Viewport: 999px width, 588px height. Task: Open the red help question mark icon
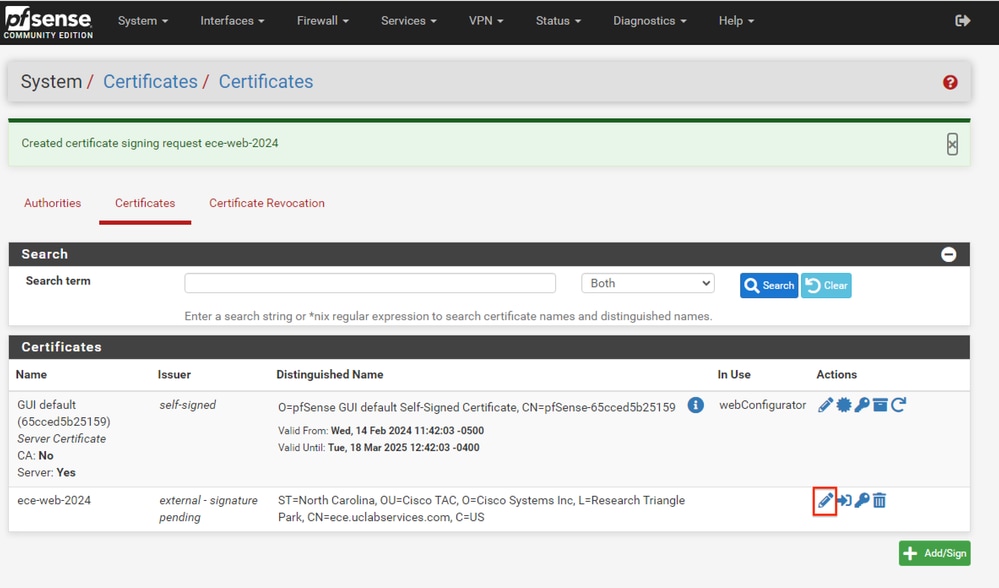tap(950, 82)
